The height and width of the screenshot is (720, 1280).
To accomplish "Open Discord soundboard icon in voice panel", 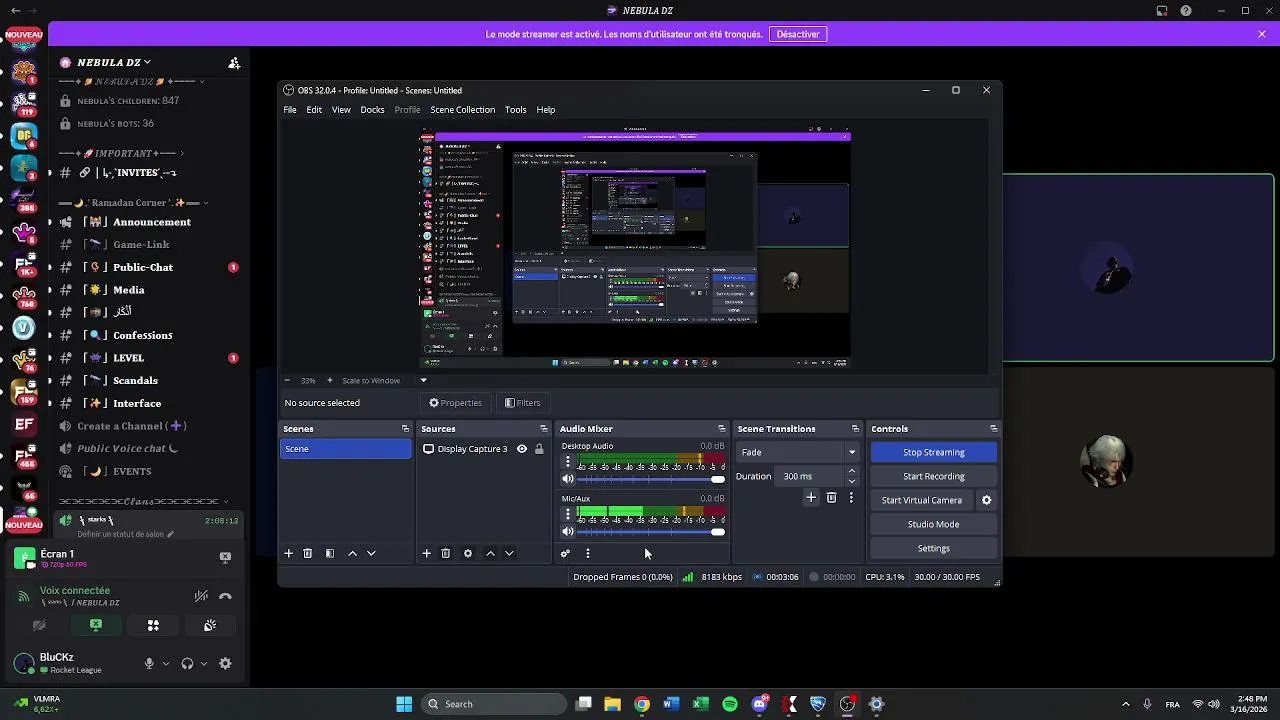I will (x=210, y=625).
